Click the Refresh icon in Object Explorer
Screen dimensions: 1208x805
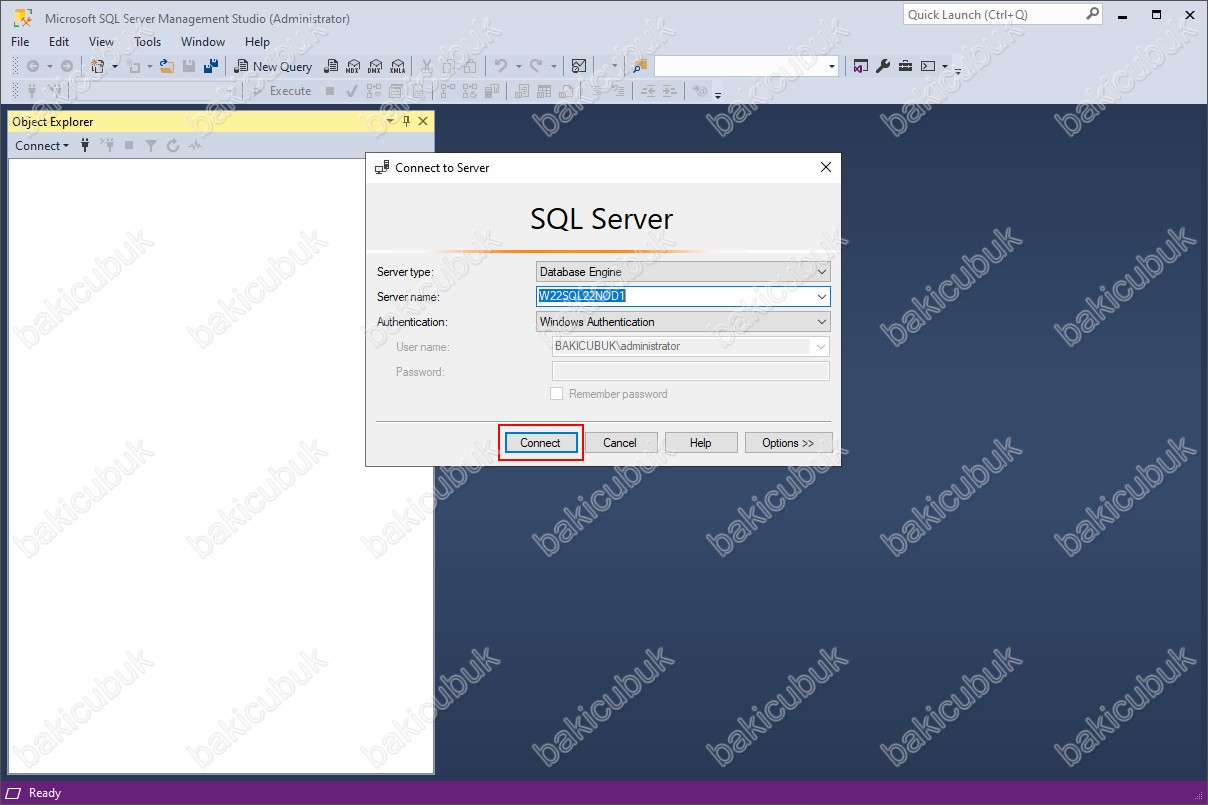173,146
